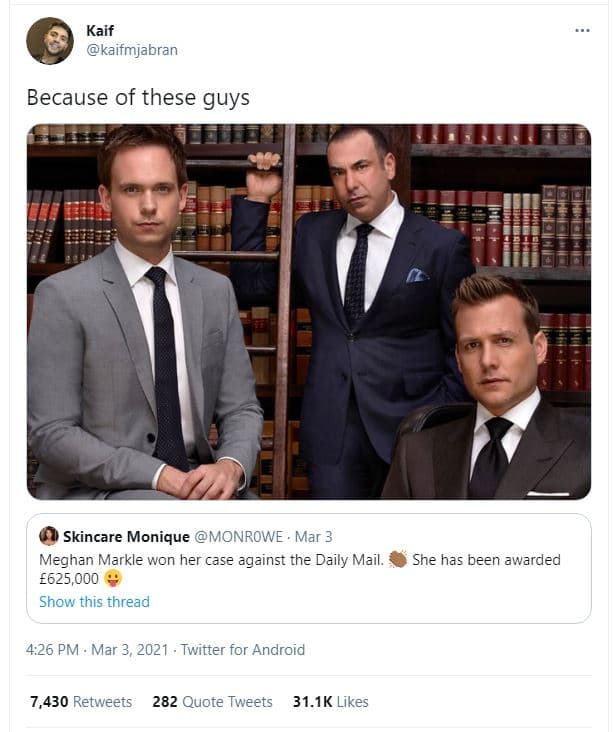Click the Kaif display name
Image resolution: width=614 pixels, height=732 pixels.
(100, 31)
